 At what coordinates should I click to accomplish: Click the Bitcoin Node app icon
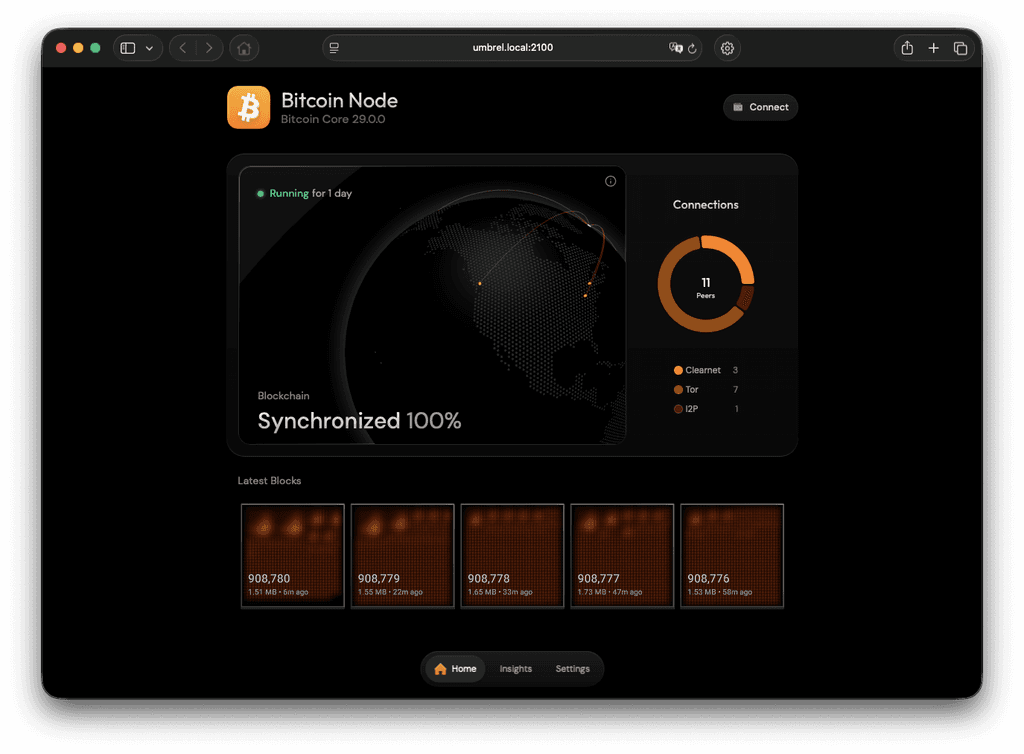click(x=248, y=107)
